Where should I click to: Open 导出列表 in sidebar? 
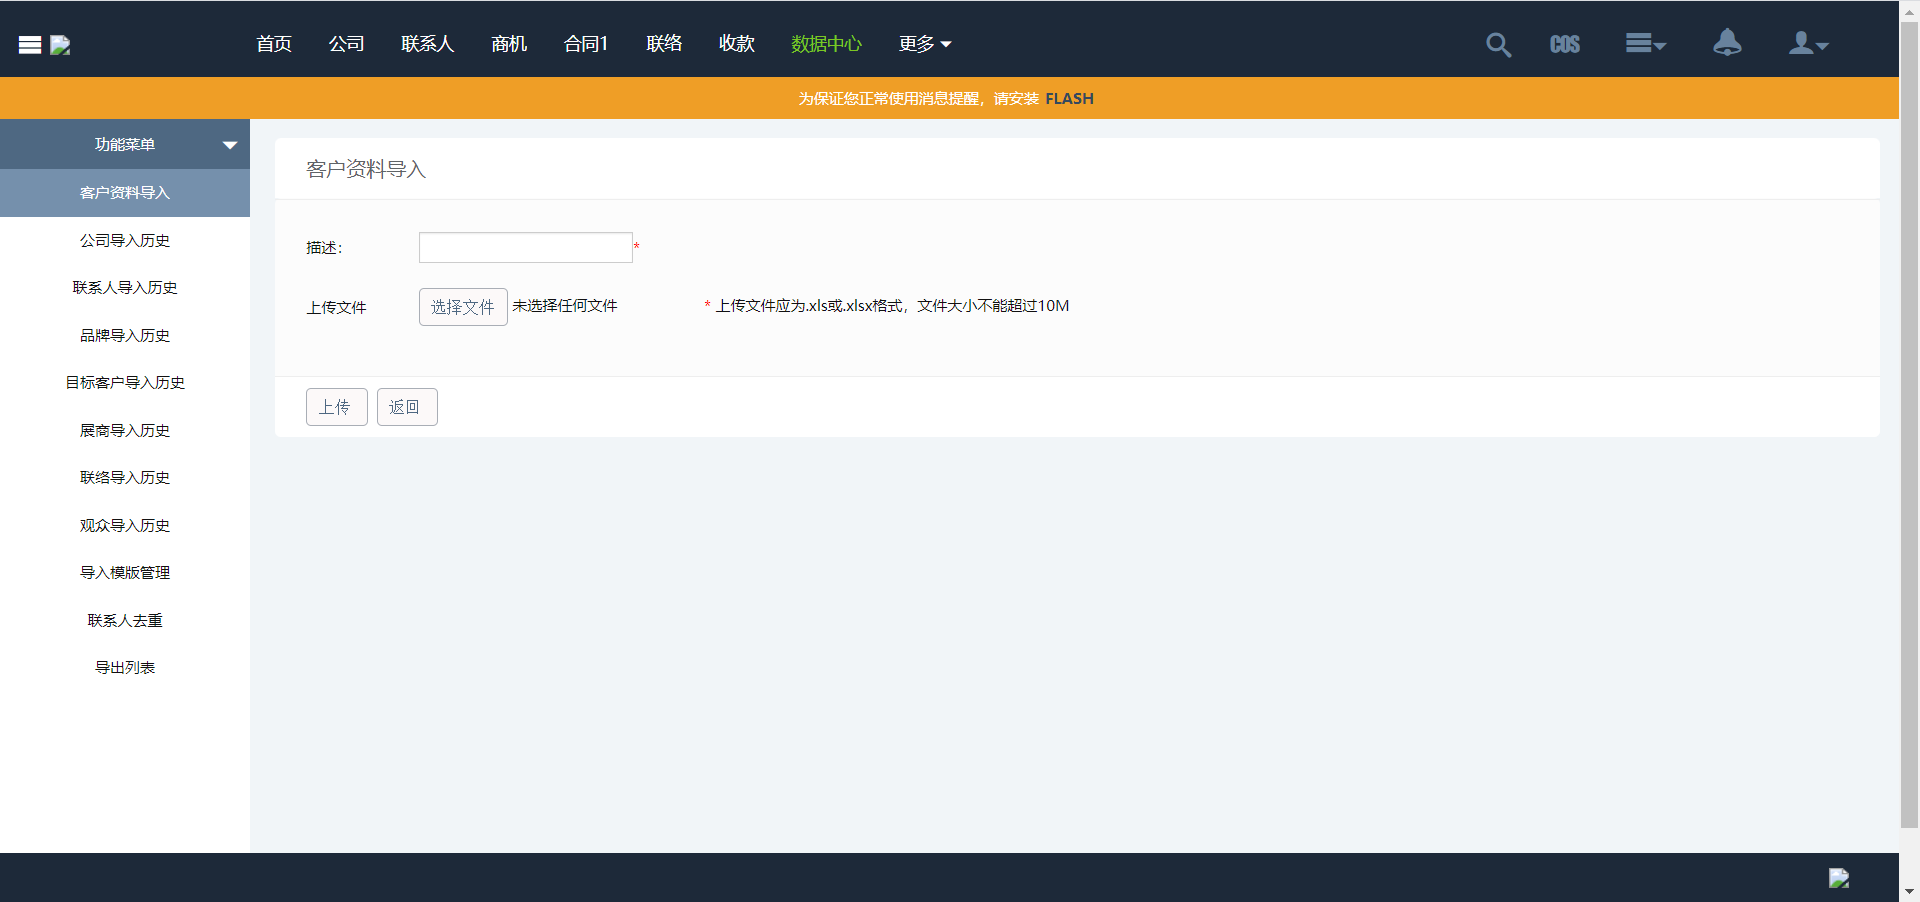tap(125, 668)
